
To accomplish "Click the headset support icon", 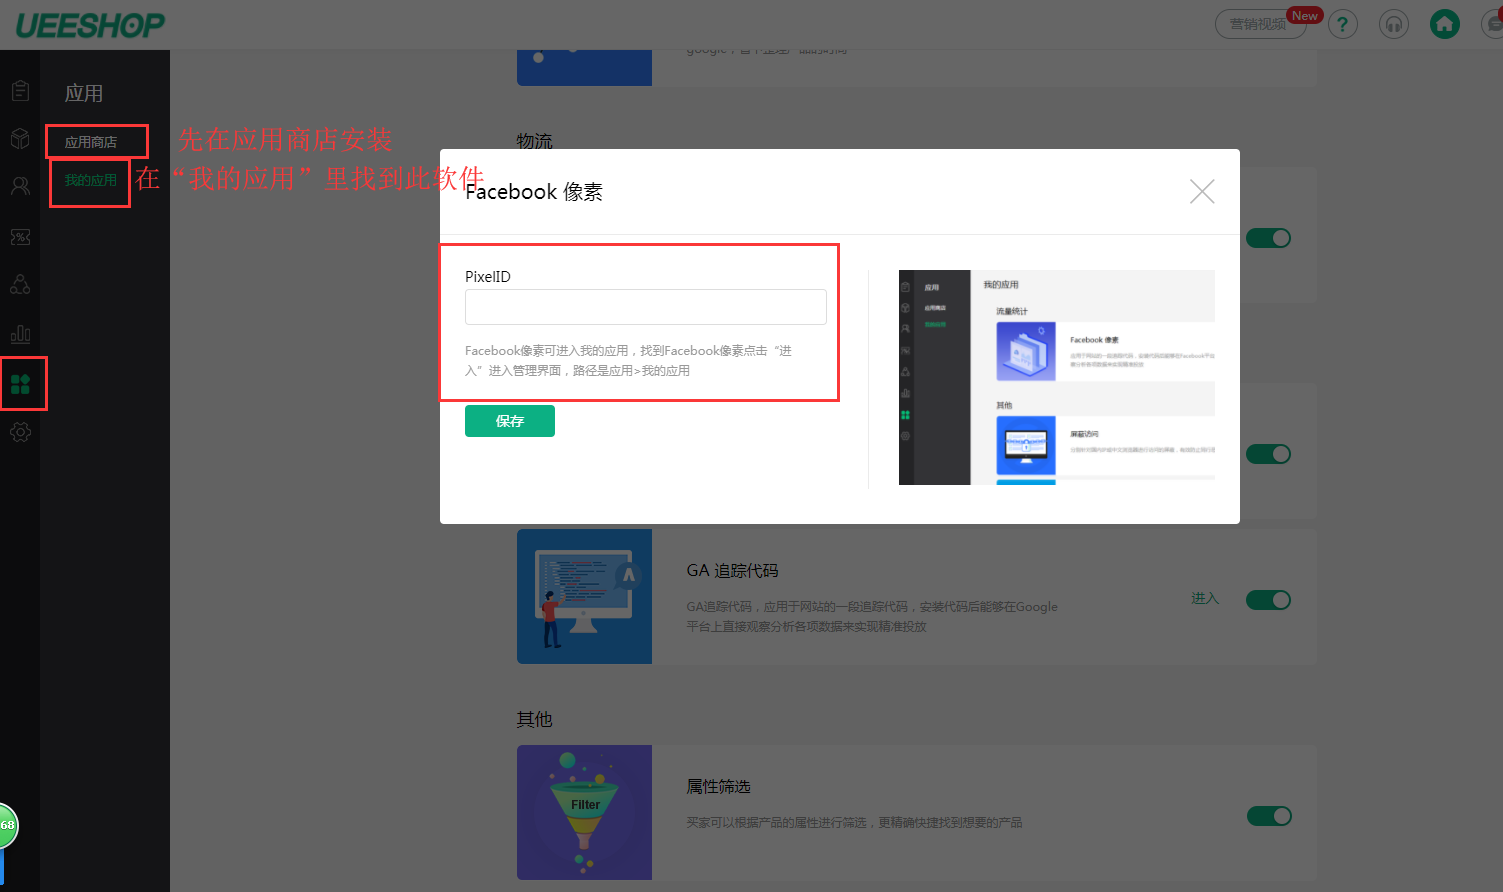I will [x=1394, y=24].
